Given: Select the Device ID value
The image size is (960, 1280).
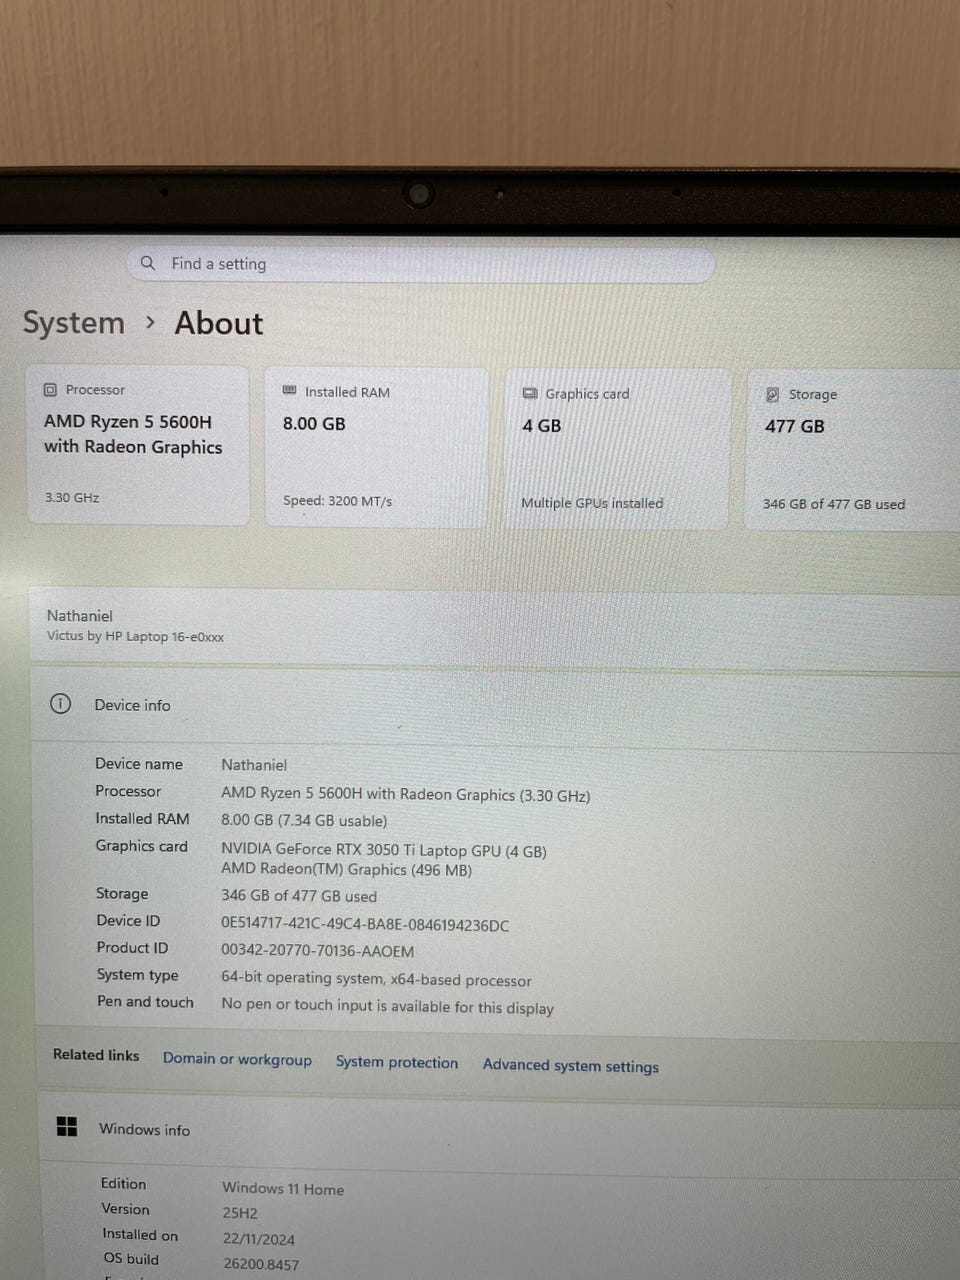Looking at the screenshot, I should (x=365, y=925).
